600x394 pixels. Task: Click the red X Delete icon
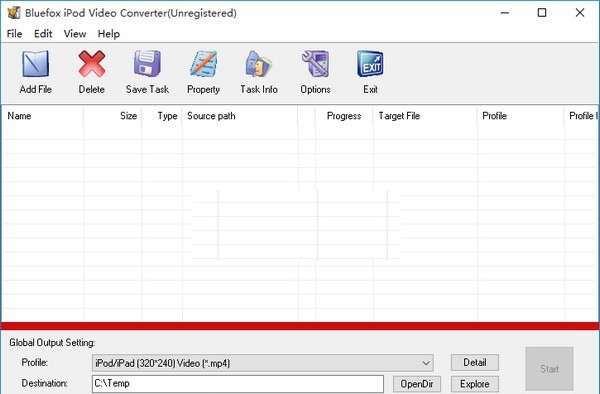[x=91, y=64]
